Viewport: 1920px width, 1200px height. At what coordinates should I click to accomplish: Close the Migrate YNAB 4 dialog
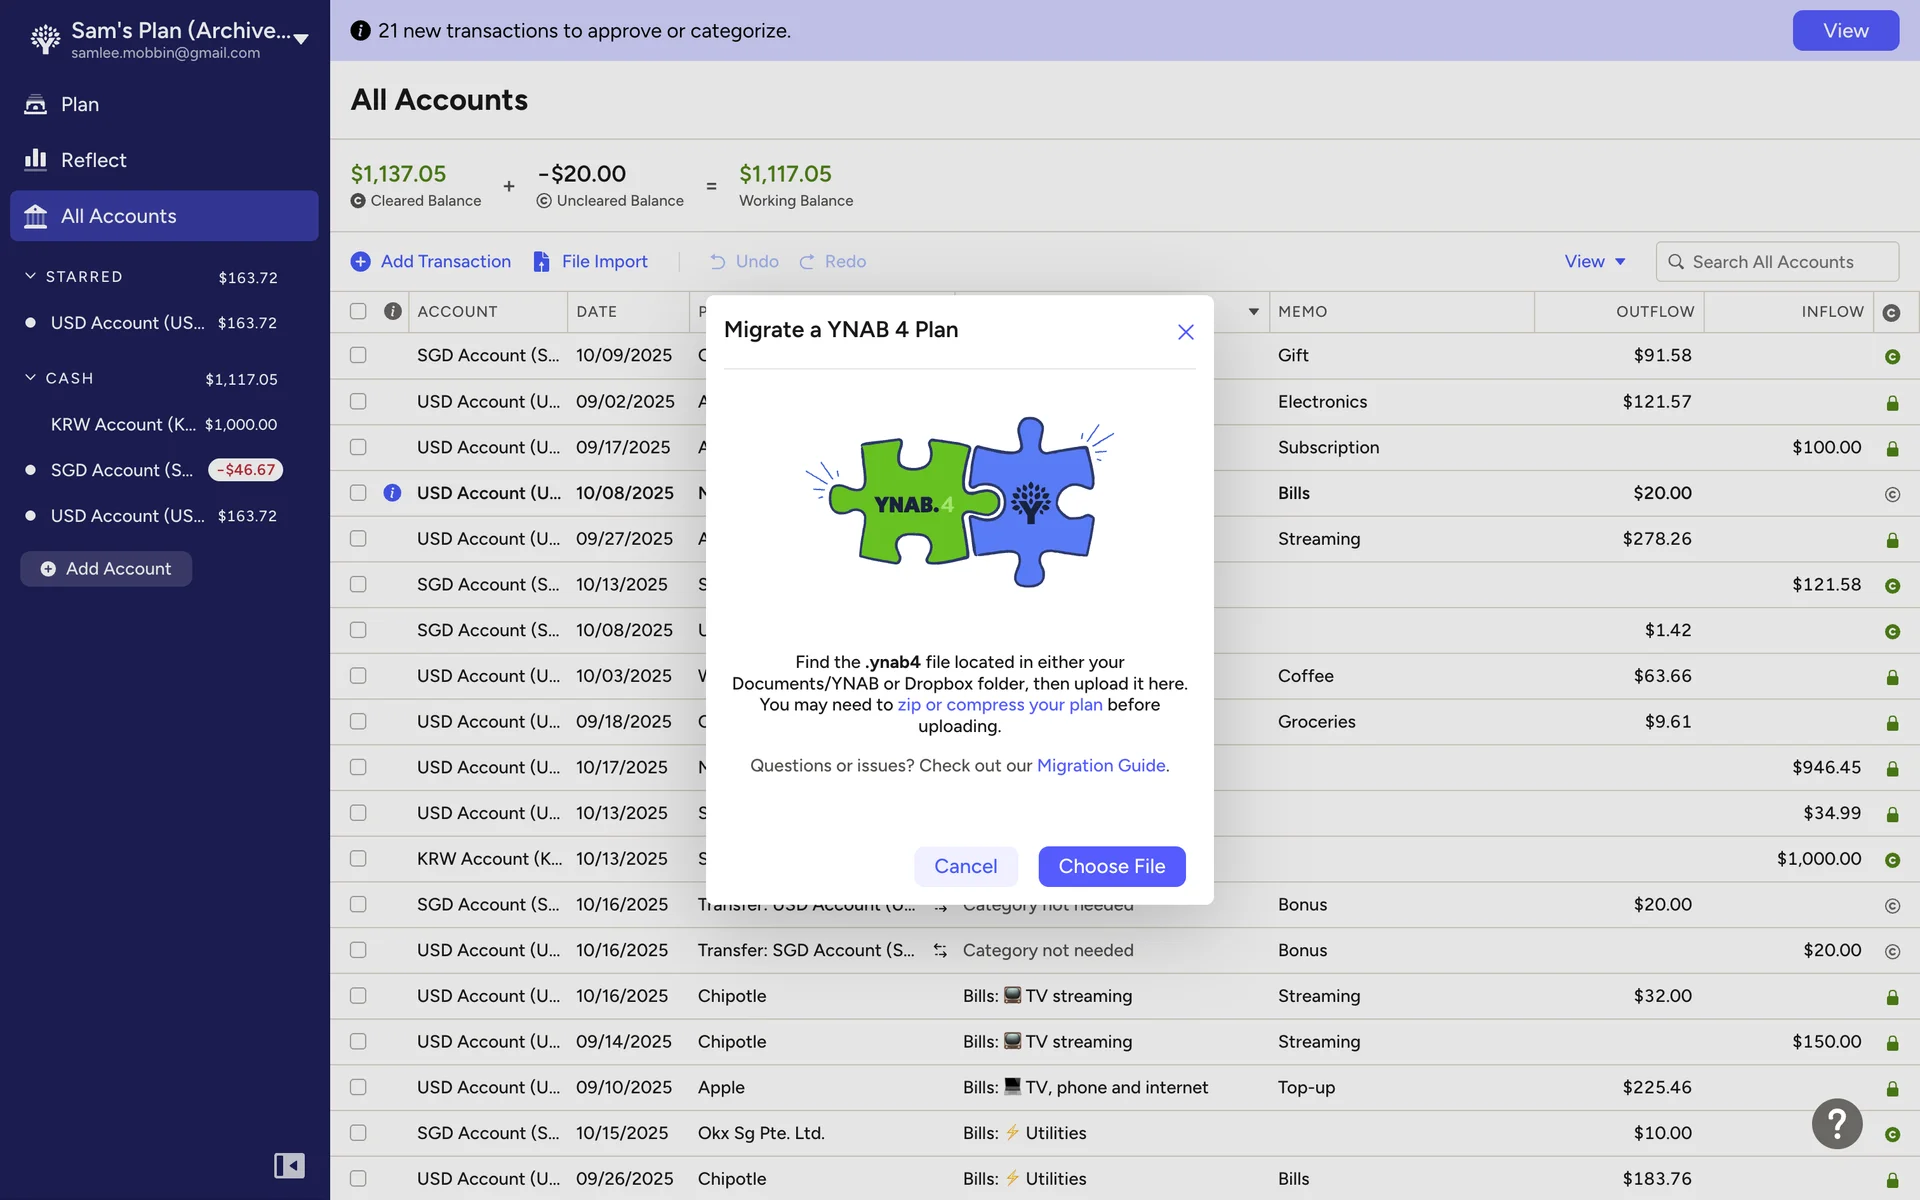pyautogui.click(x=1185, y=331)
